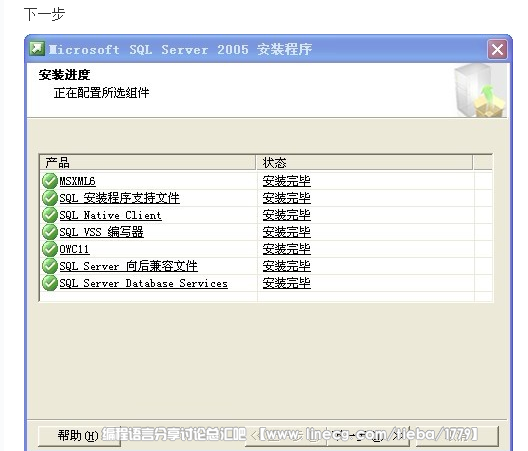Click the status check icon for OWC11
Screen dimensions: 528x451
coord(50,249)
